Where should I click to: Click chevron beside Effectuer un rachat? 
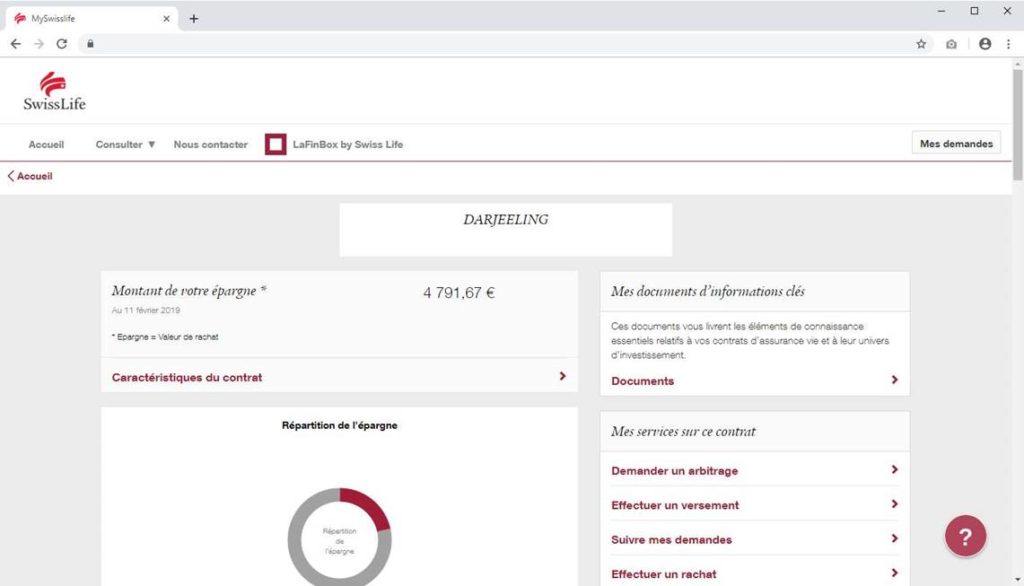click(x=895, y=573)
